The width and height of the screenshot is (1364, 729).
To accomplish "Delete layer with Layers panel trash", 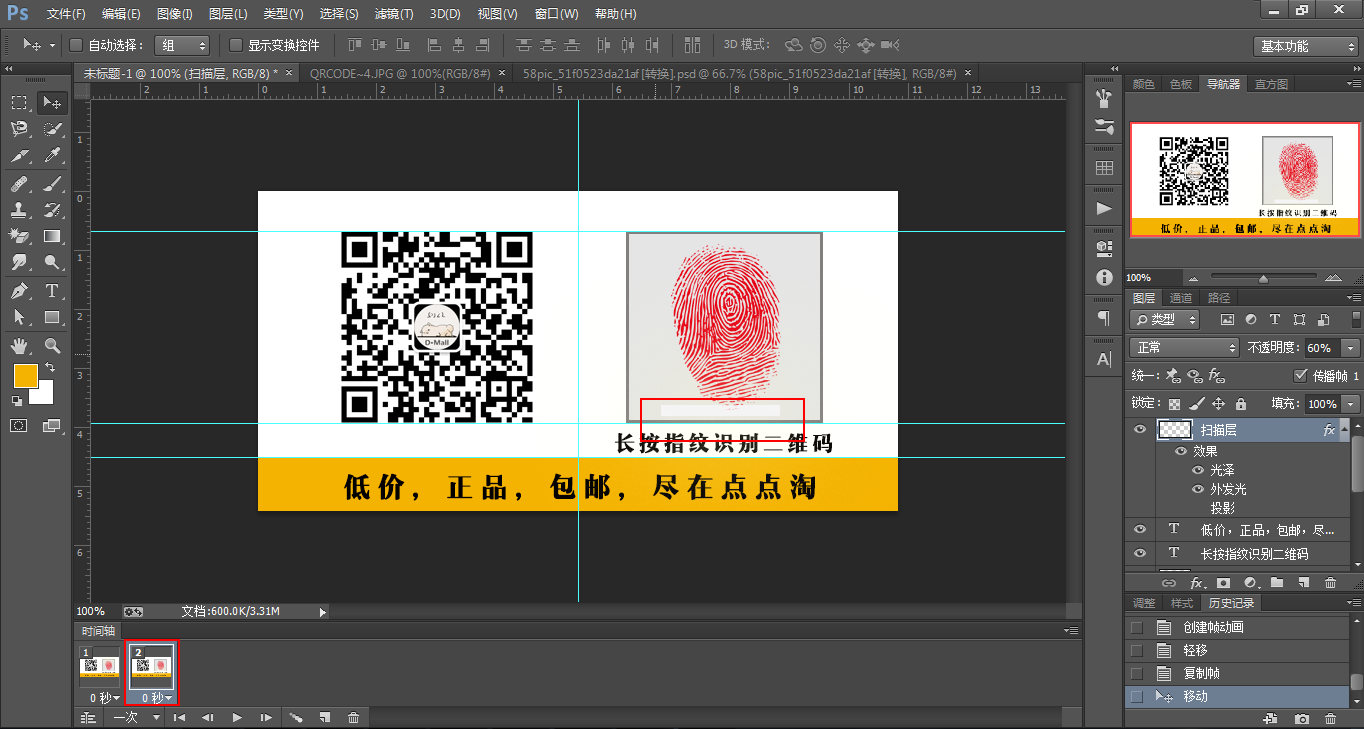I will click(x=1330, y=582).
